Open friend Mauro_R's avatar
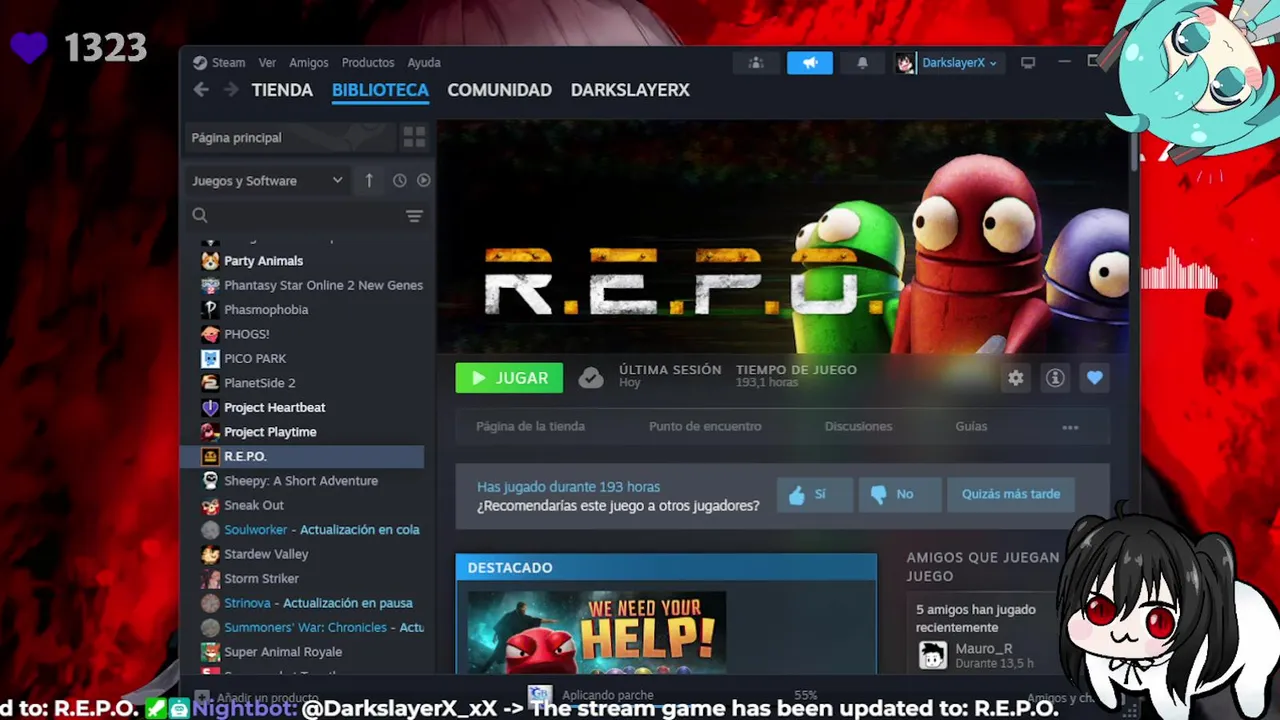The width and height of the screenshot is (1280, 720). tap(933, 656)
